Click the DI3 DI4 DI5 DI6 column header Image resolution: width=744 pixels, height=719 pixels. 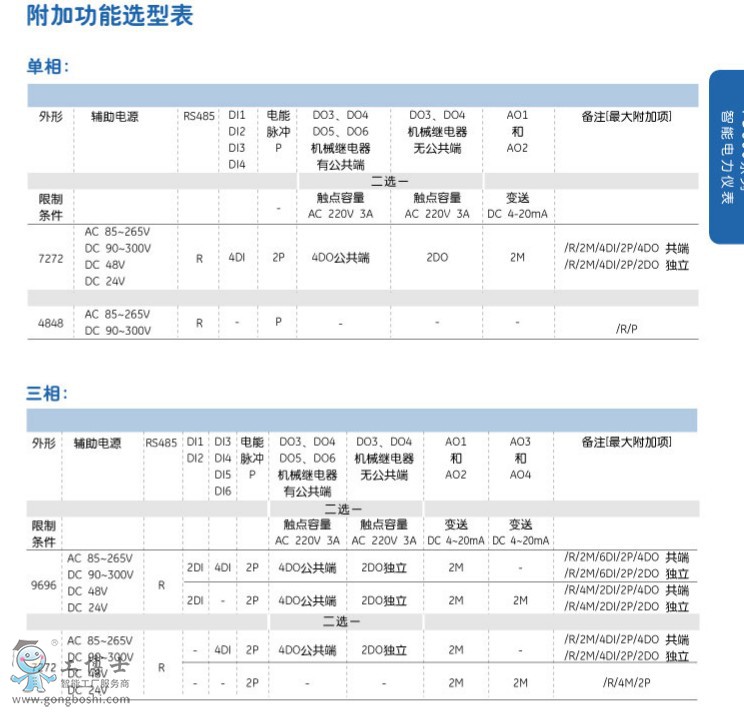pos(223,466)
